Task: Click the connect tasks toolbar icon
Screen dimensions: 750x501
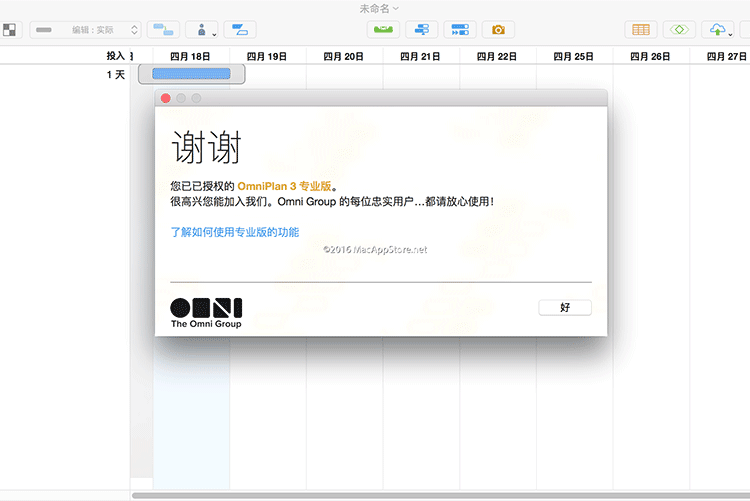Action: tap(164, 30)
